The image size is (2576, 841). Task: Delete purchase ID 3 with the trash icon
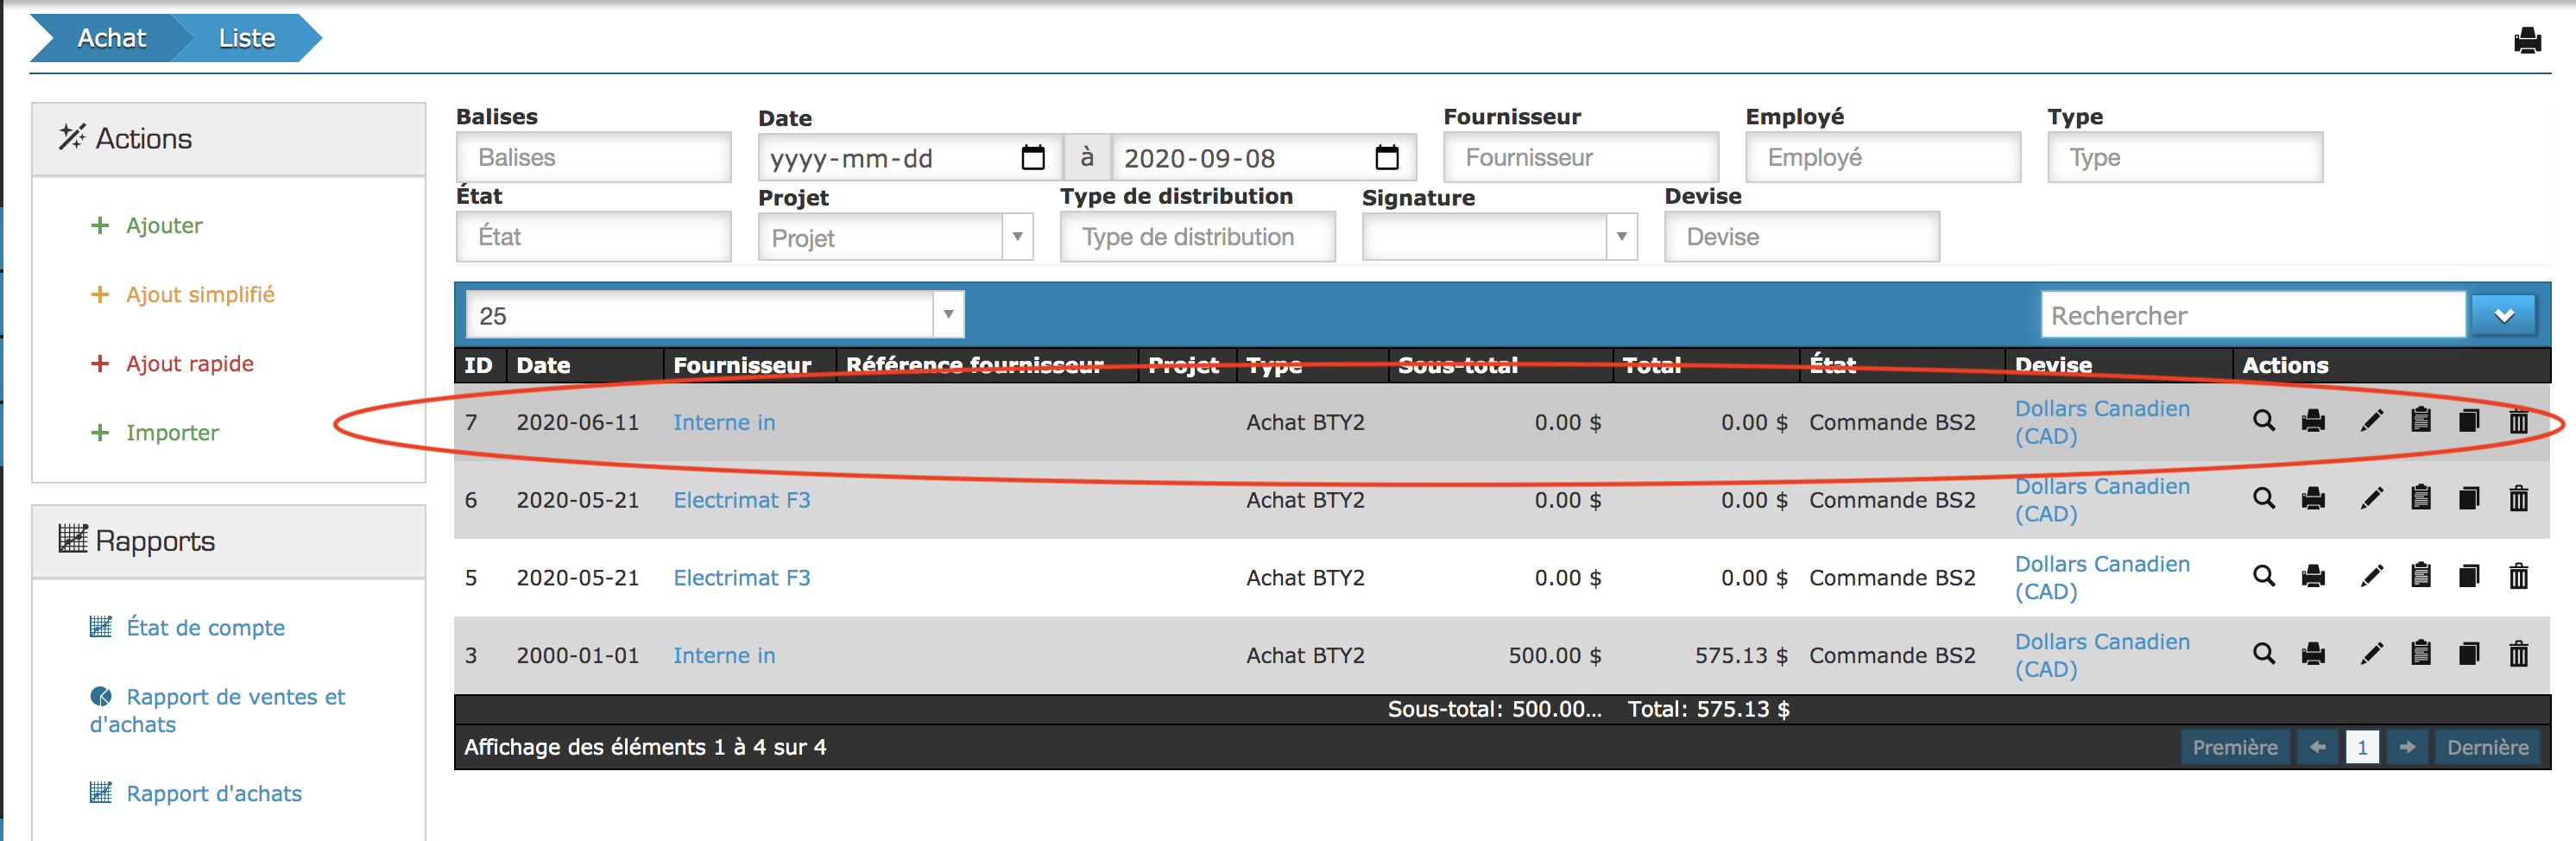point(2518,654)
